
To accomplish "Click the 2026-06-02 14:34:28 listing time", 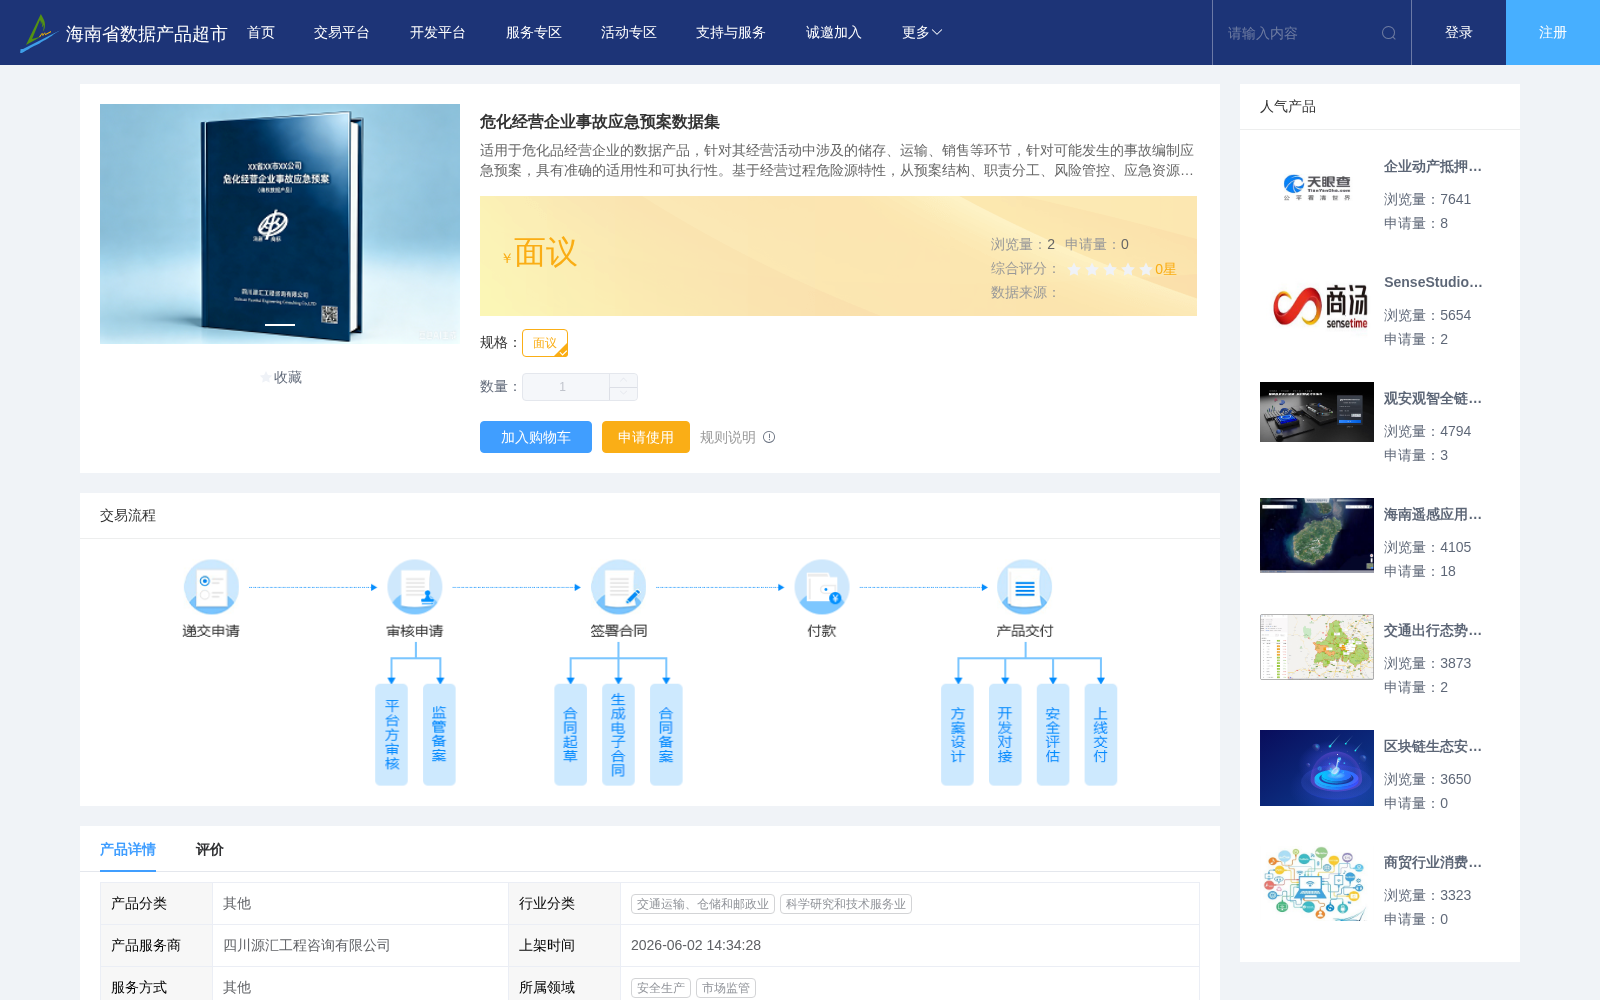I will 696,945.
